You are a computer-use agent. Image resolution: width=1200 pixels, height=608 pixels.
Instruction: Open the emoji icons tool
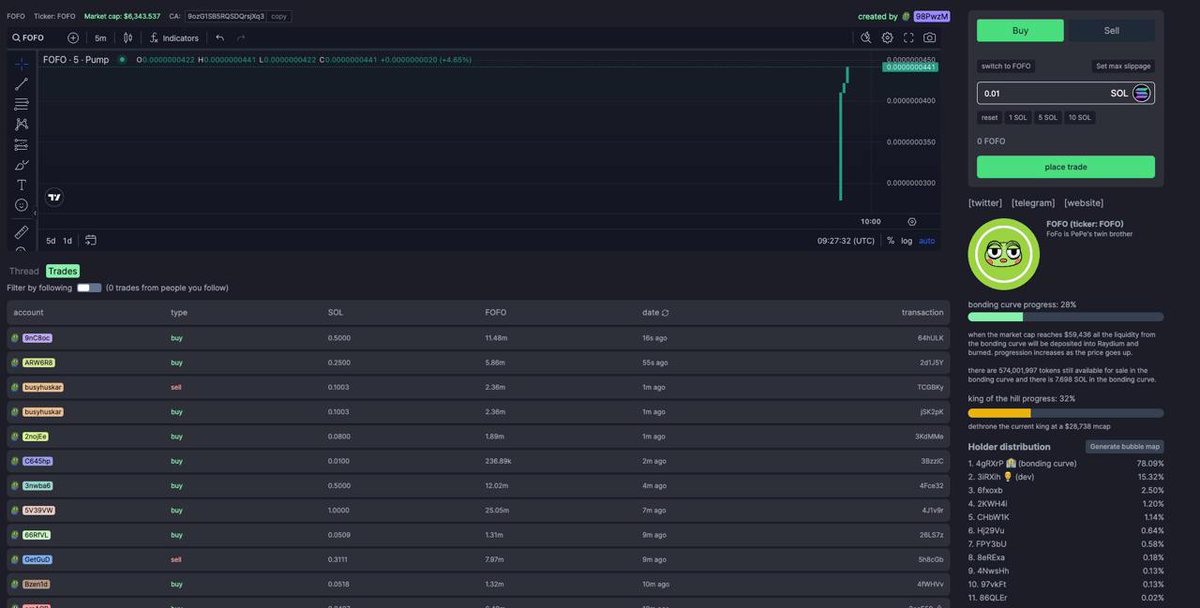point(21,205)
